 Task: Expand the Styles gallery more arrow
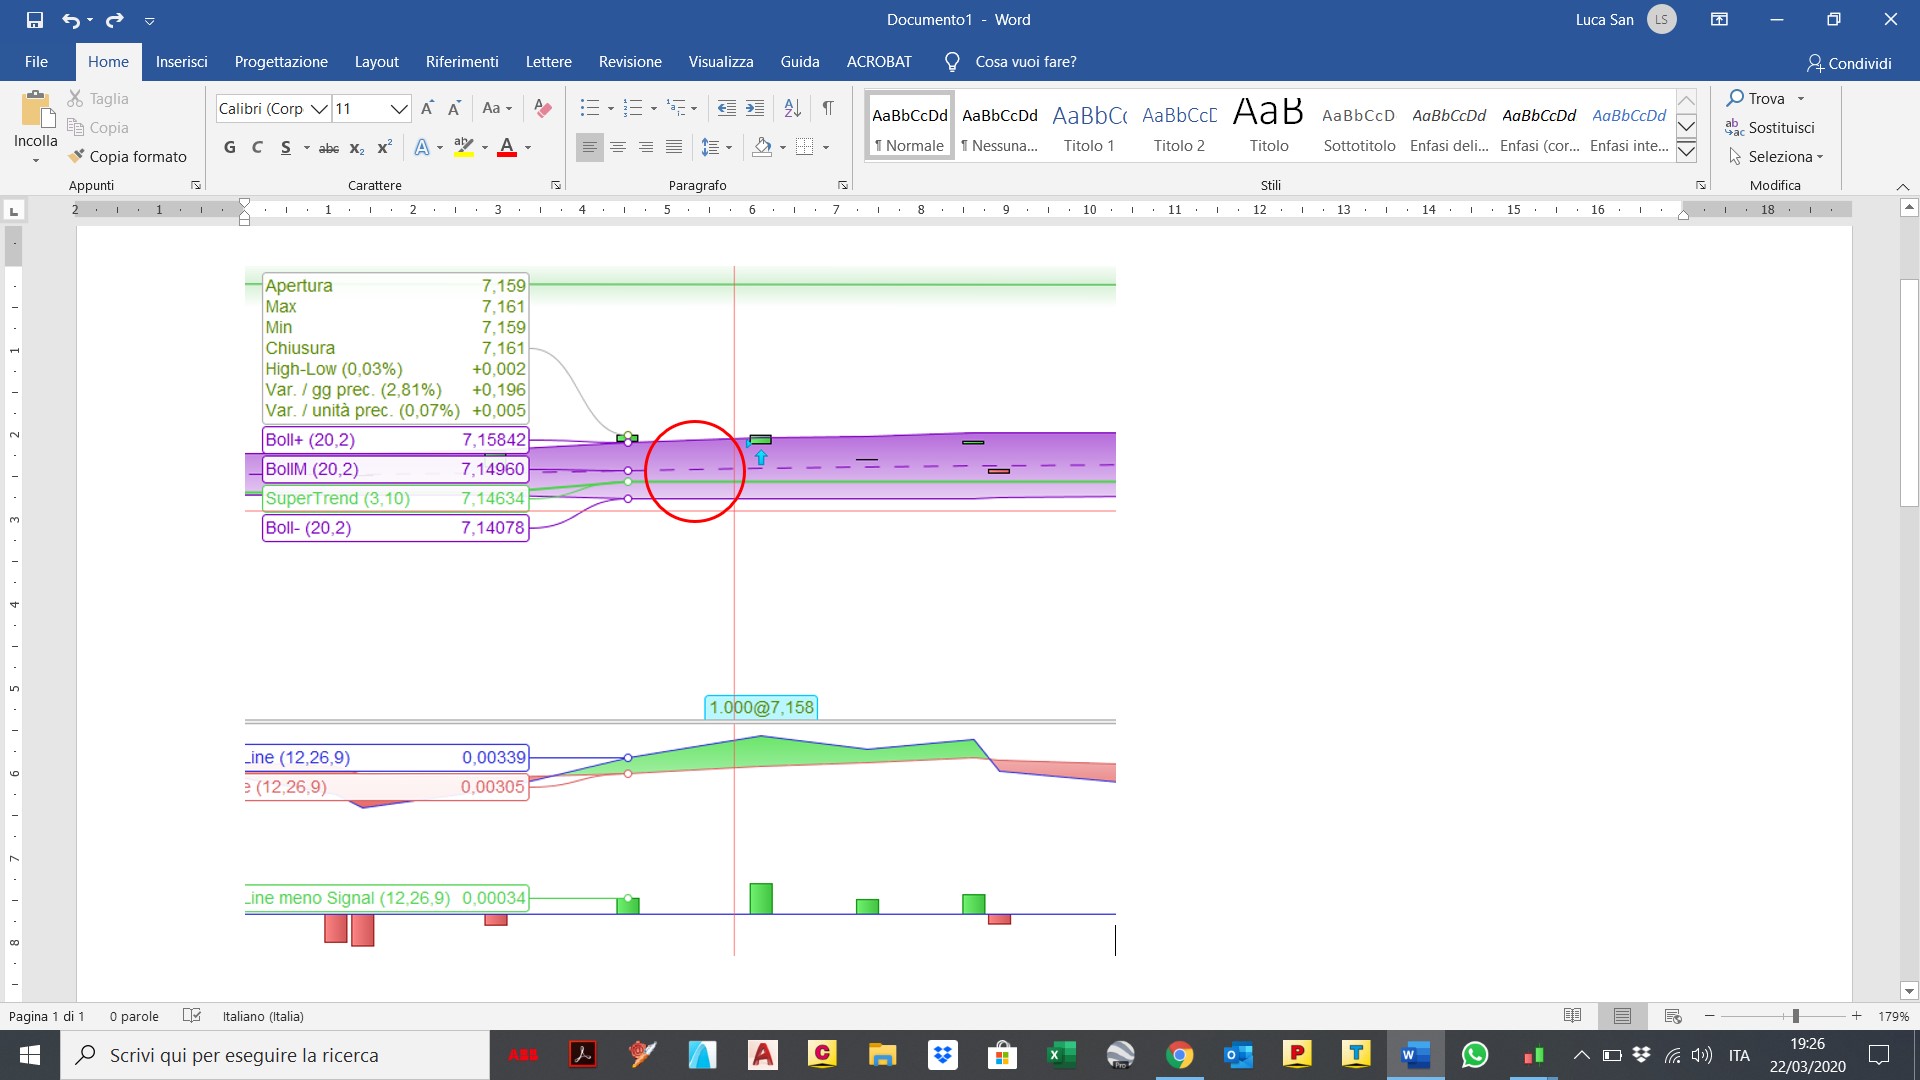coord(1686,151)
